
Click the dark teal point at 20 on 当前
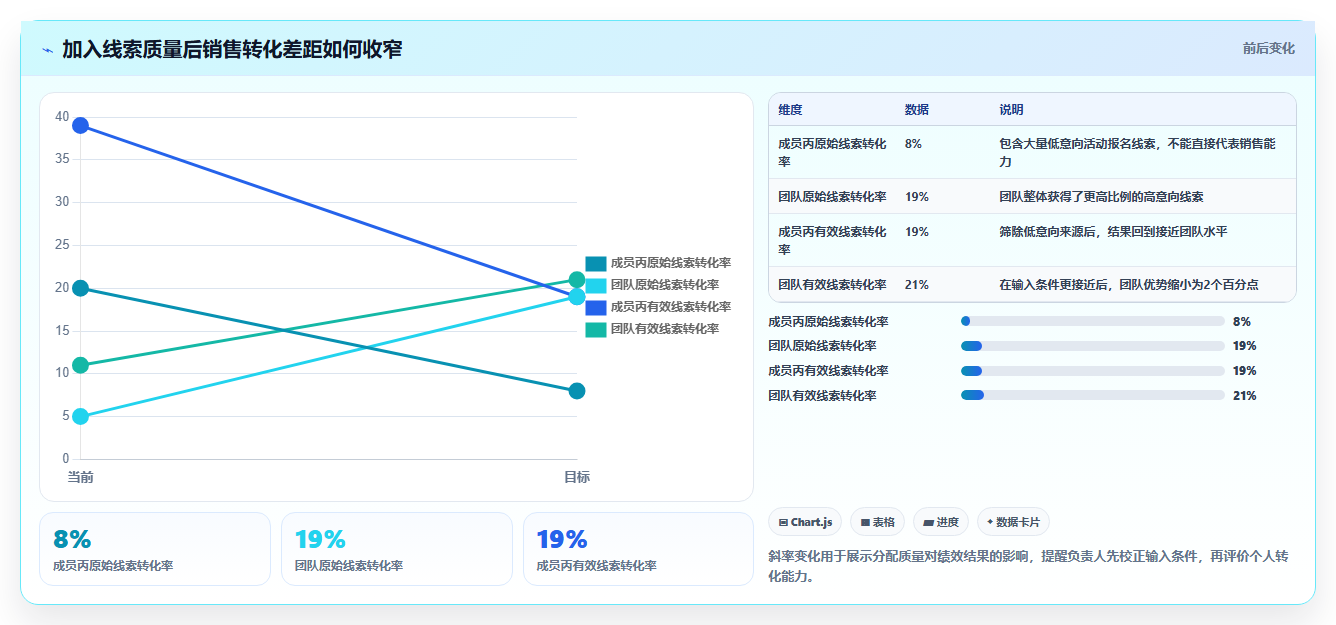point(80,288)
